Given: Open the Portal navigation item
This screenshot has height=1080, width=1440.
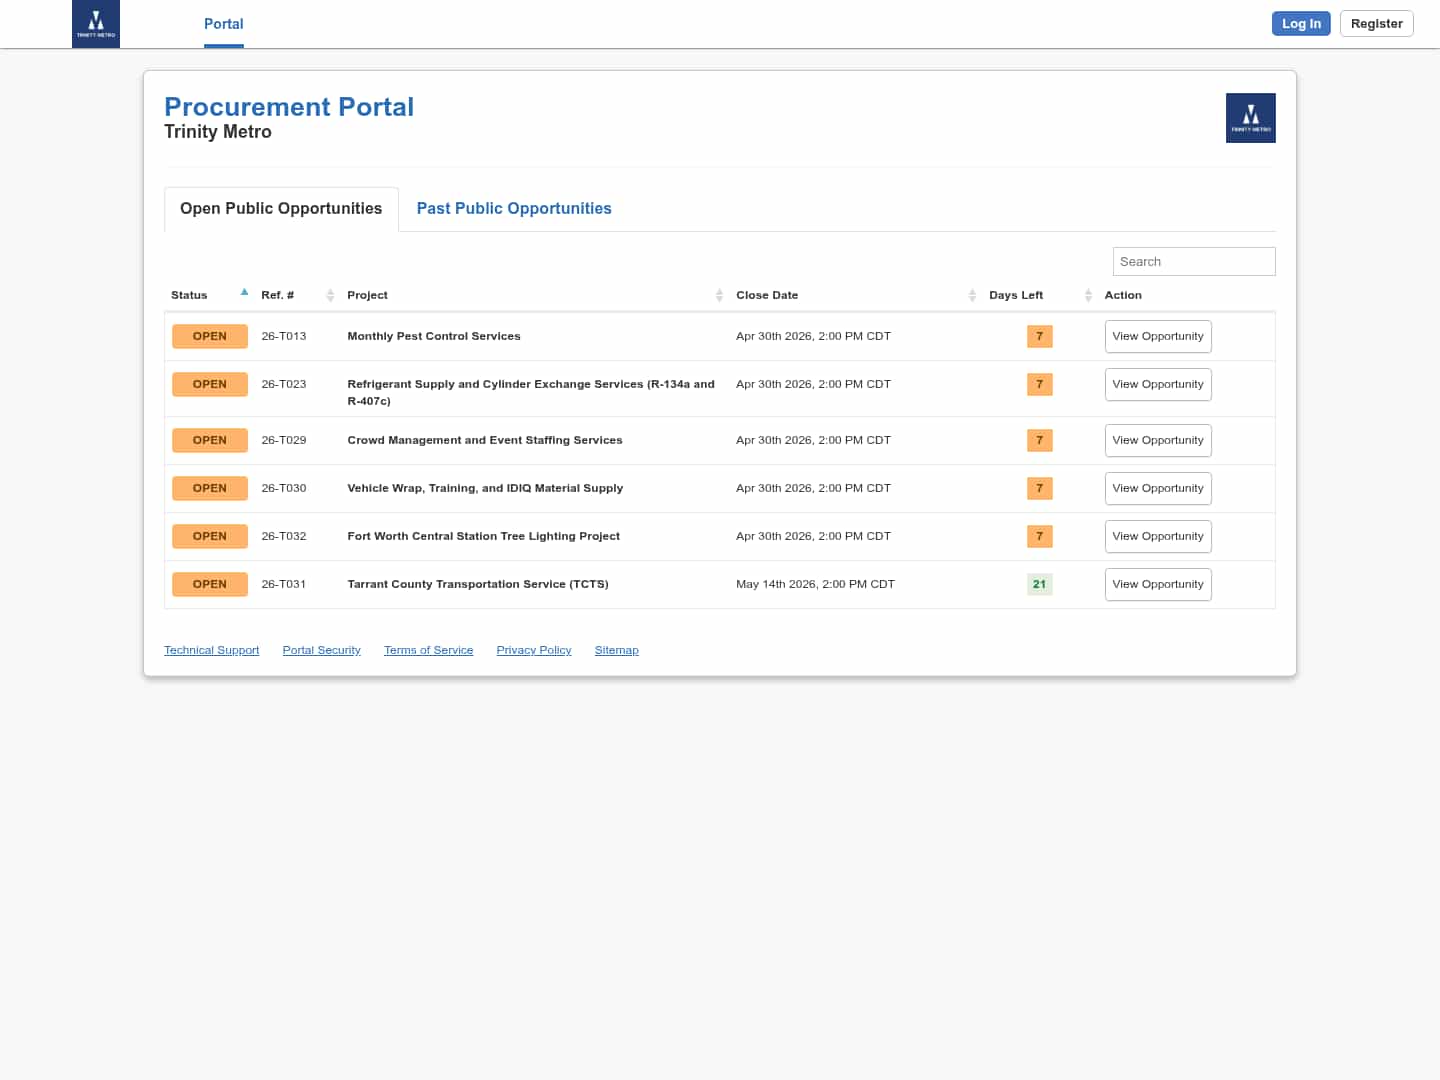Looking at the screenshot, I should tap(224, 24).
